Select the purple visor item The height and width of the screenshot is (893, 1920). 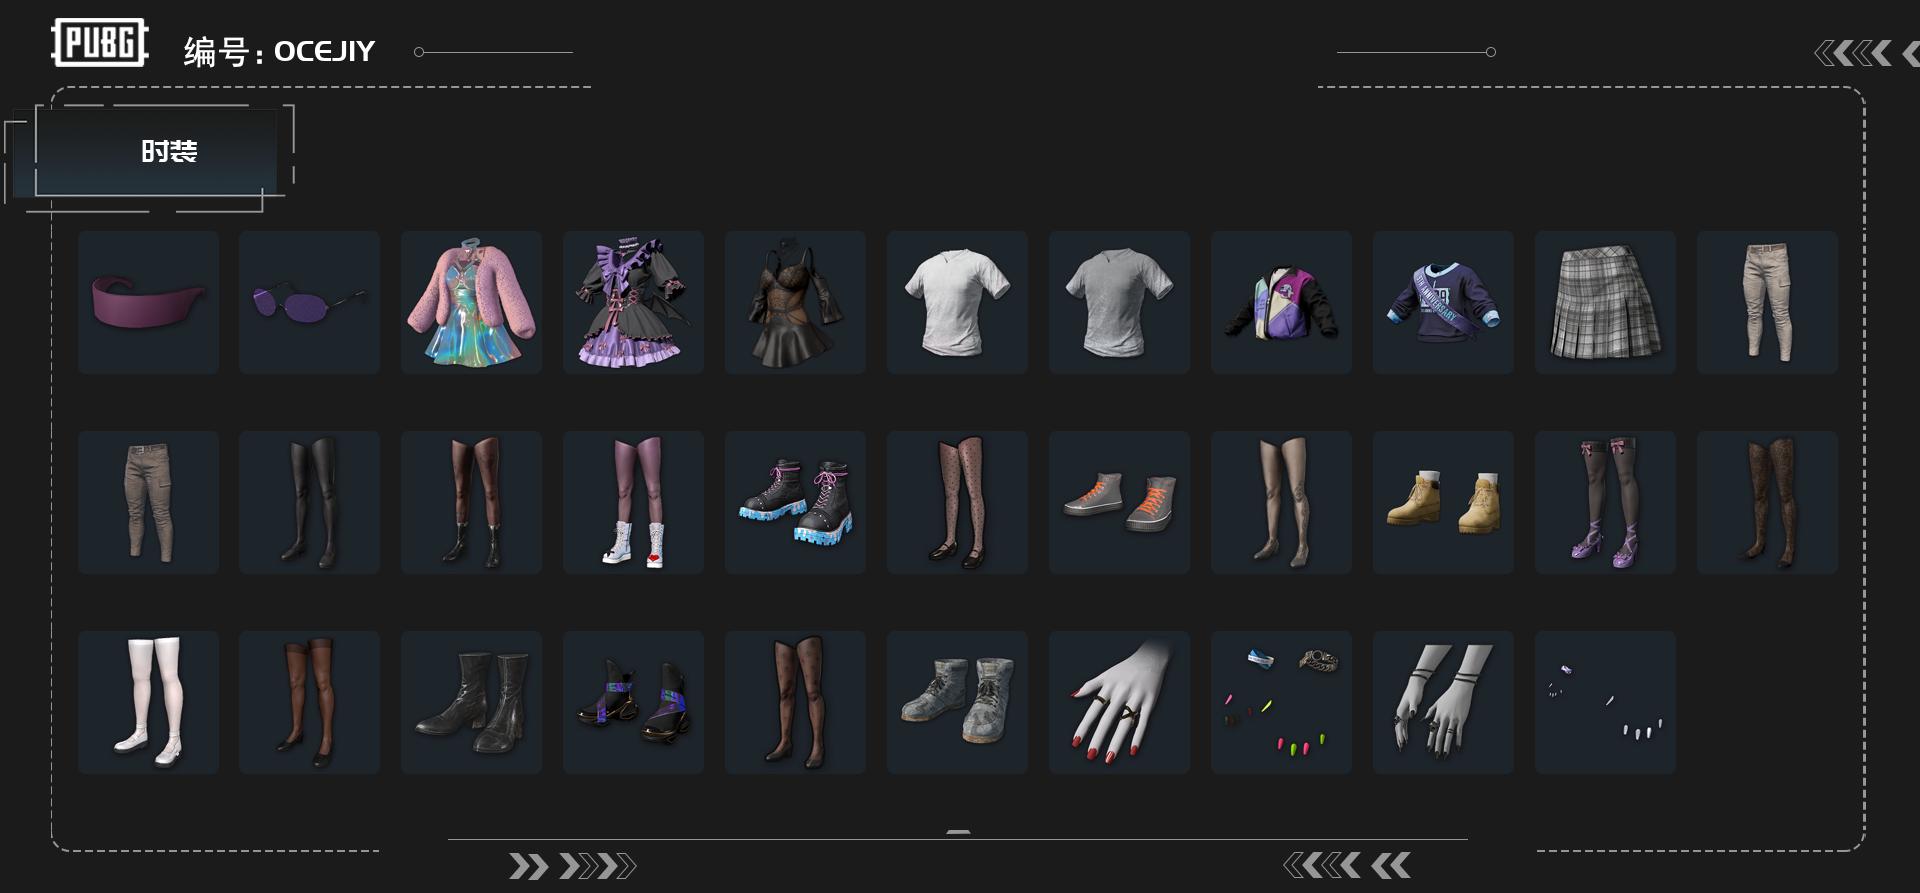[x=148, y=302]
